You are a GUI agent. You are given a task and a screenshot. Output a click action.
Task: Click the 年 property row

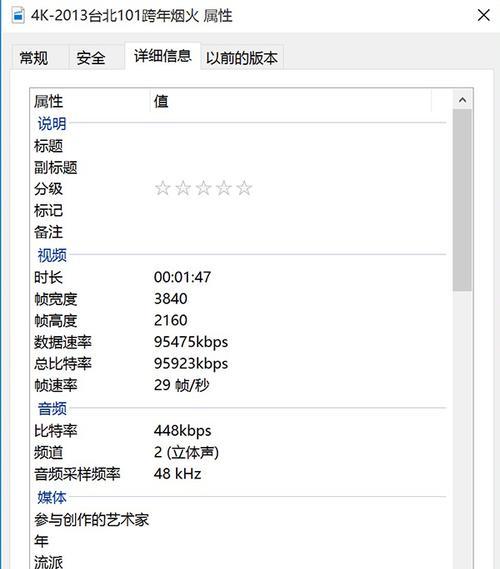coord(239,541)
